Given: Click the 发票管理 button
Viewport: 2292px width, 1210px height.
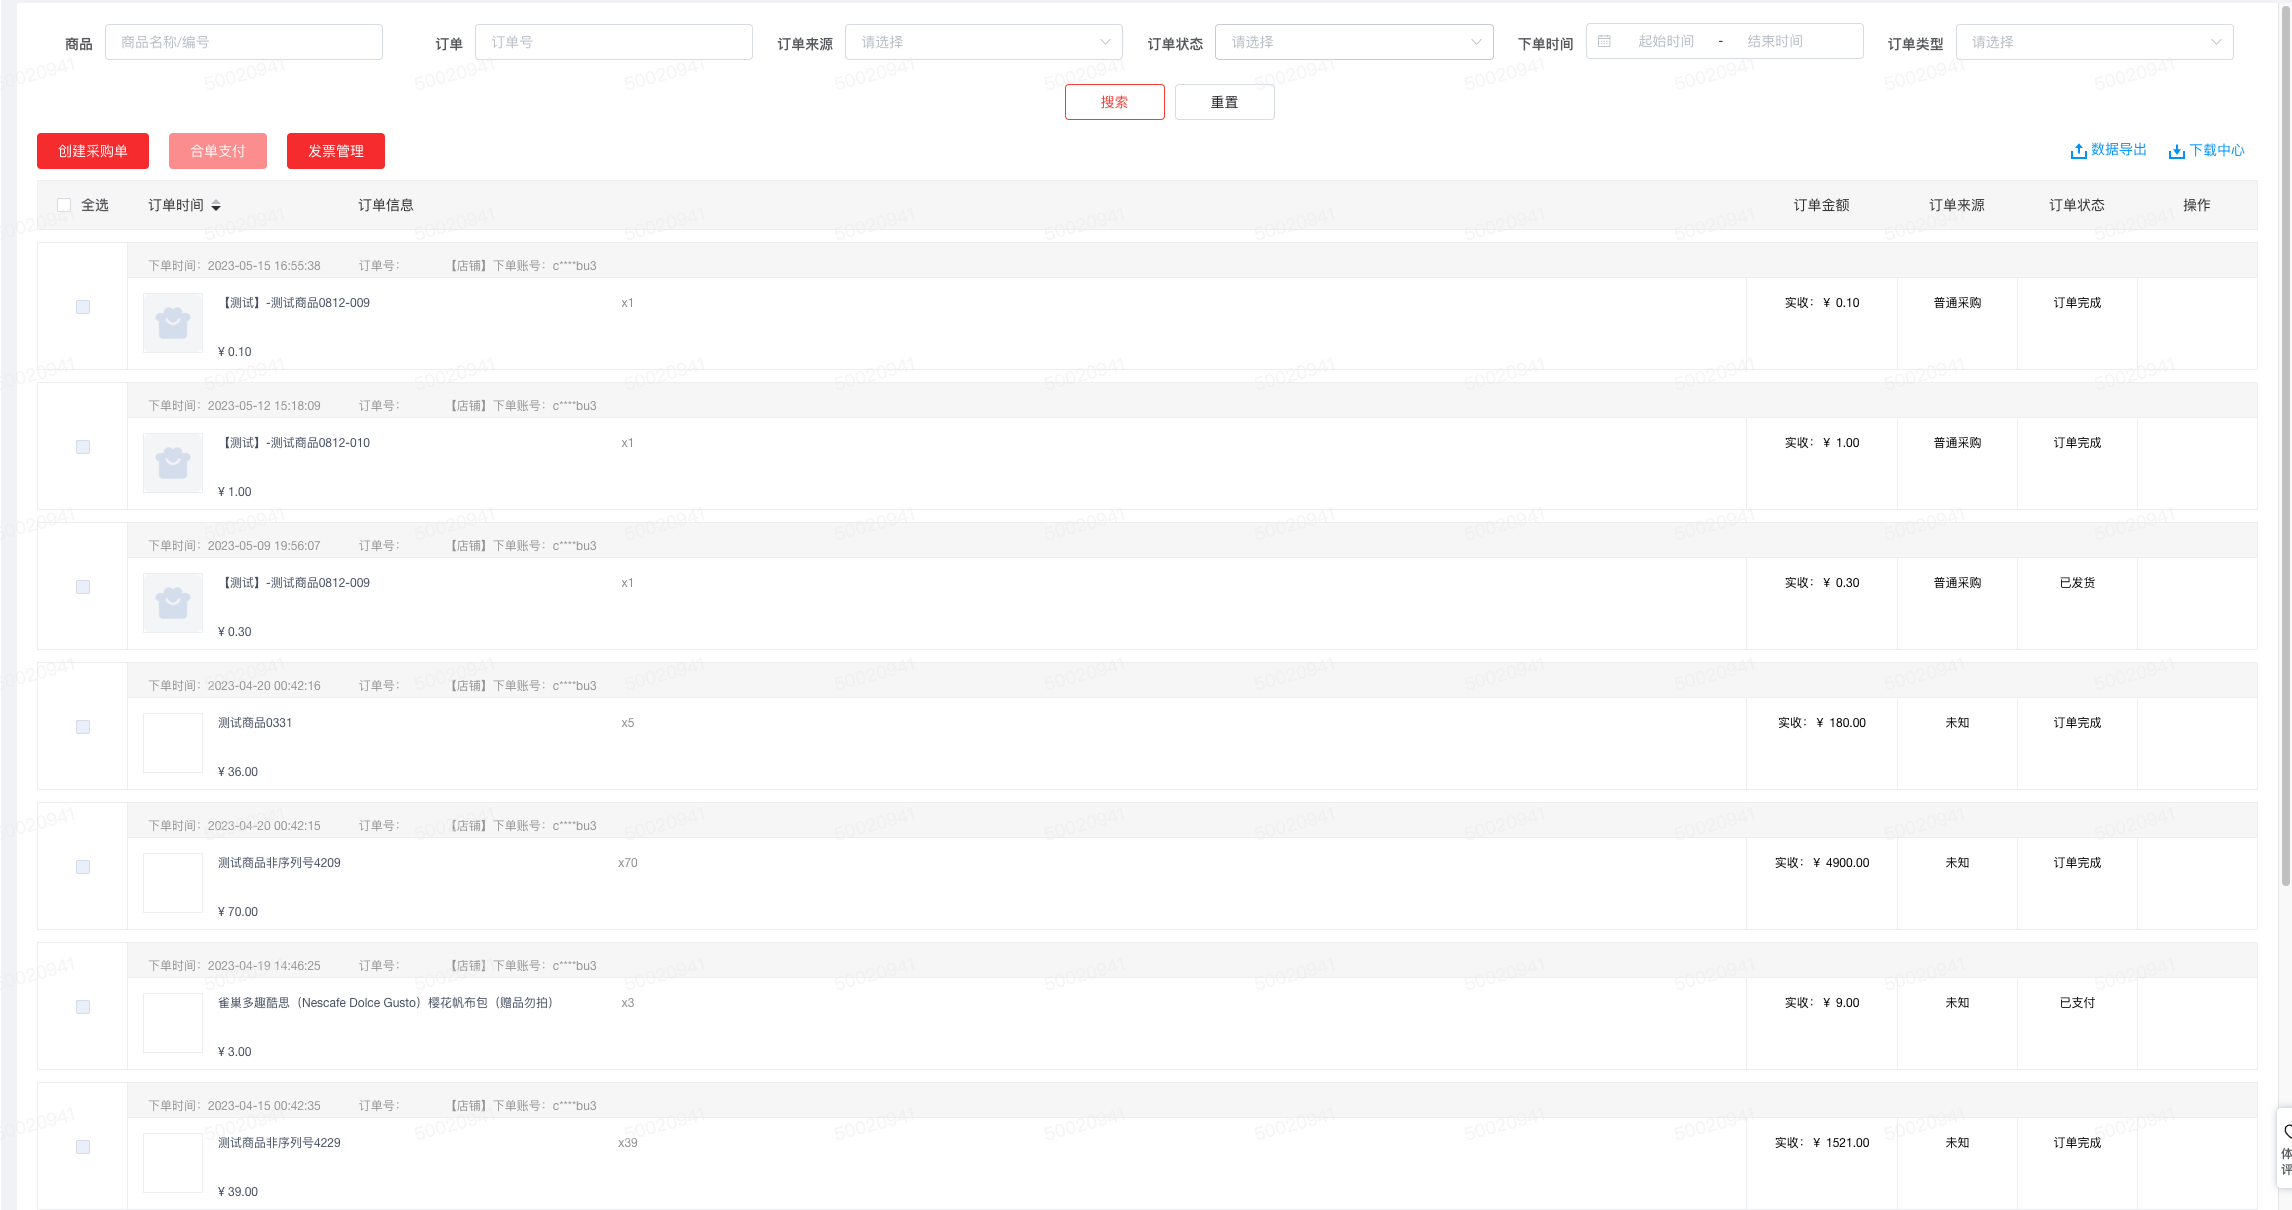Looking at the screenshot, I should pos(336,151).
